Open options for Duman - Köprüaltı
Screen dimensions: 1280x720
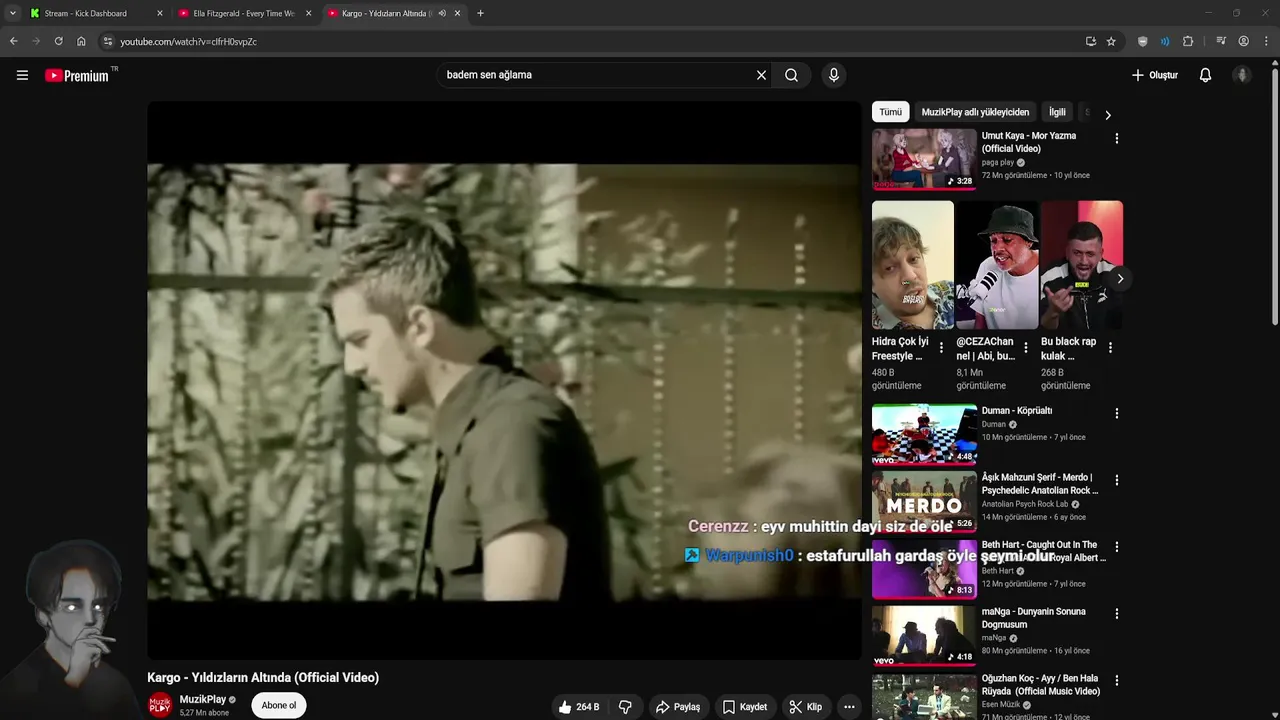point(1117,413)
